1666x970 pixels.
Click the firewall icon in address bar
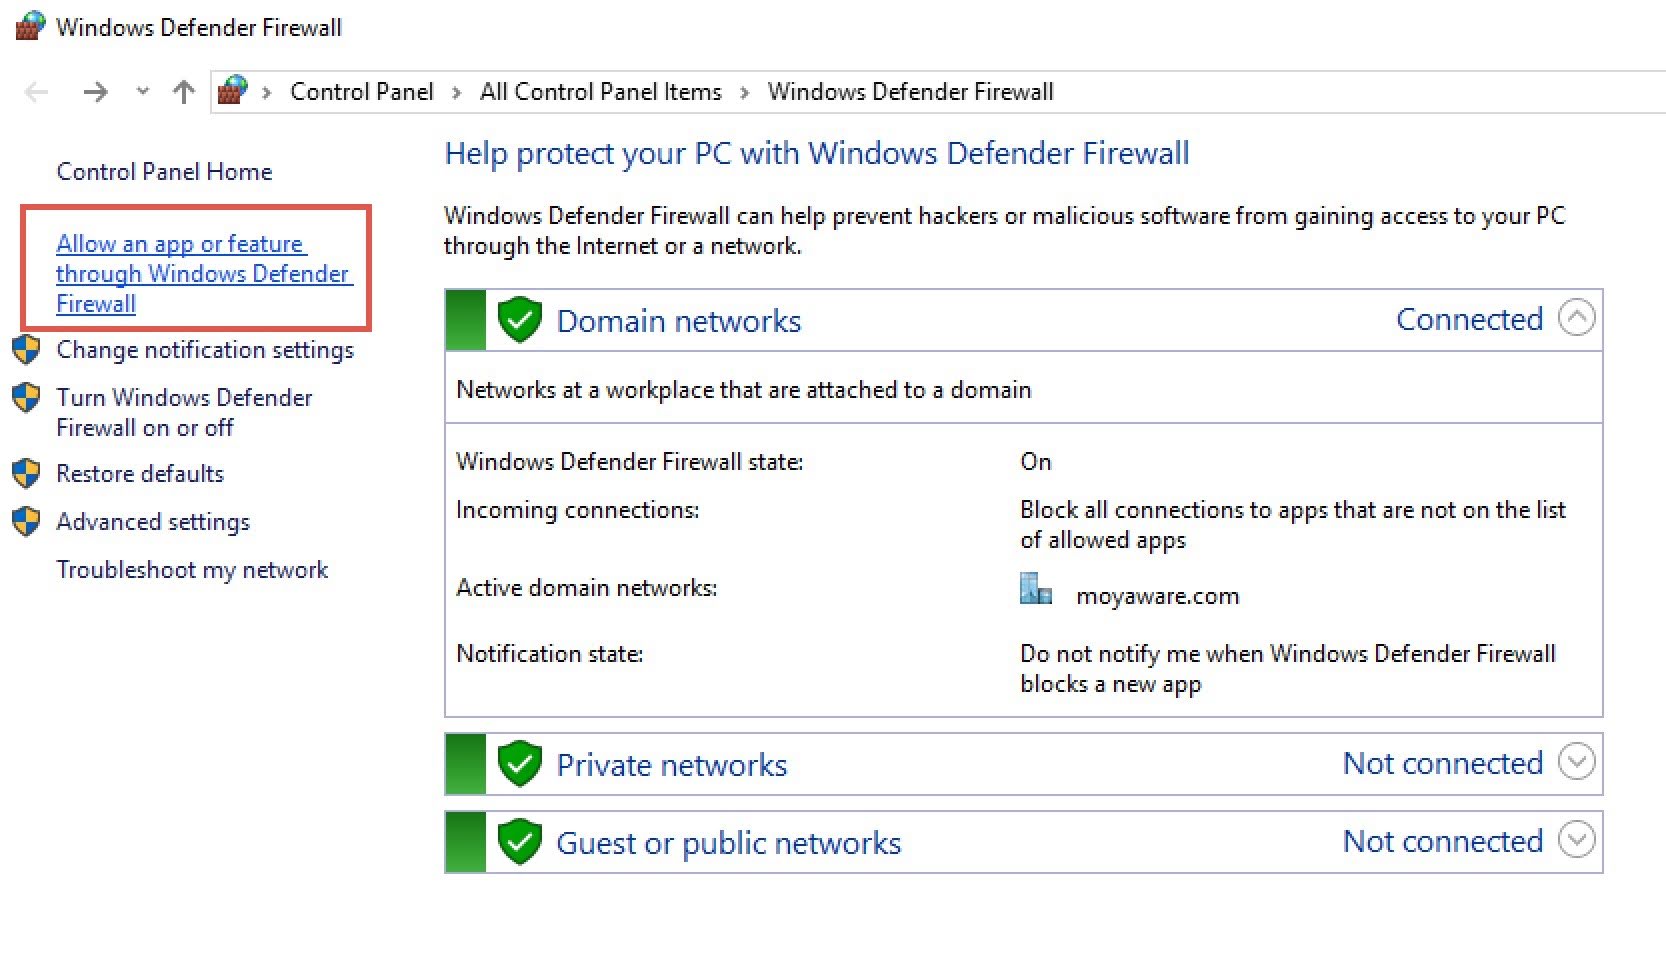click(233, 91)
